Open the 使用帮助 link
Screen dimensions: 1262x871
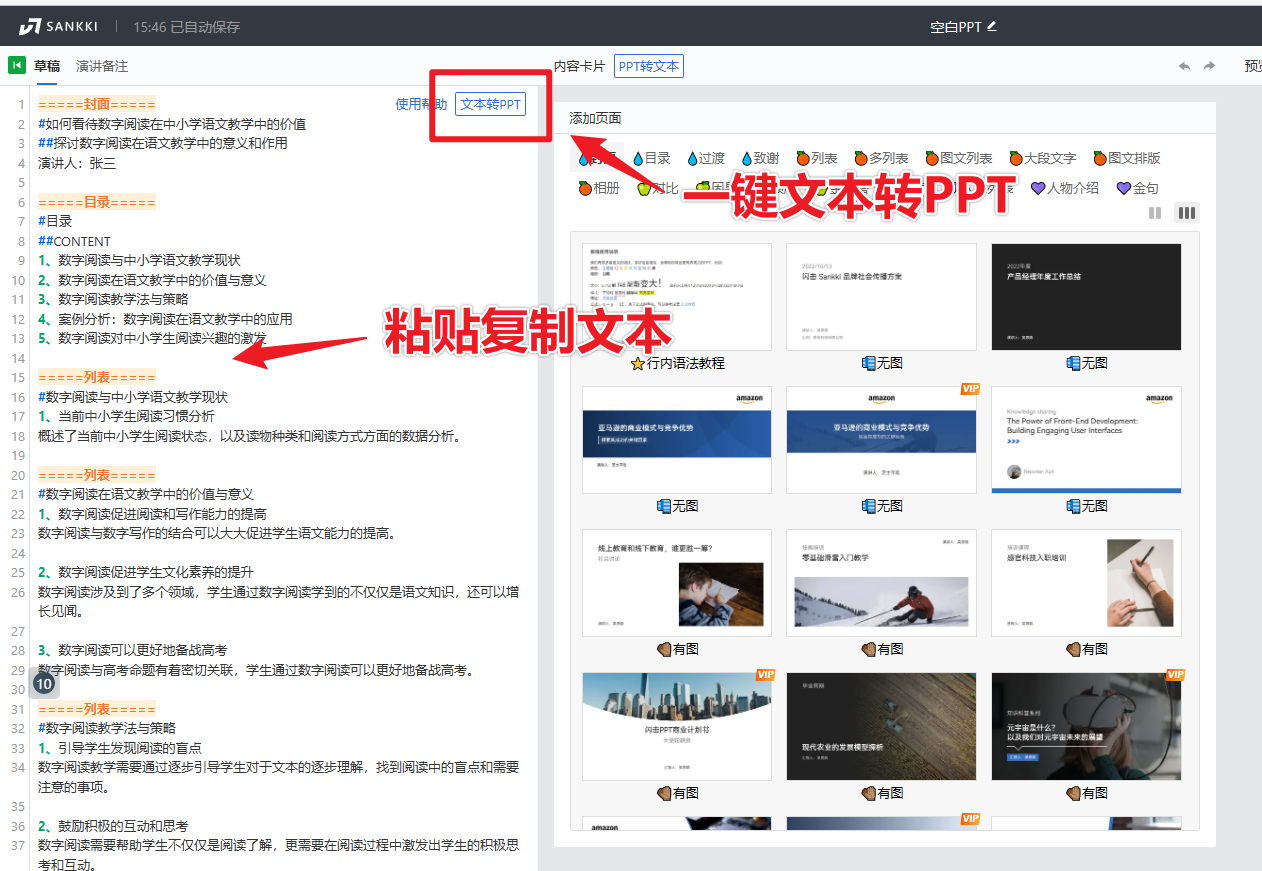pos(421,104)
